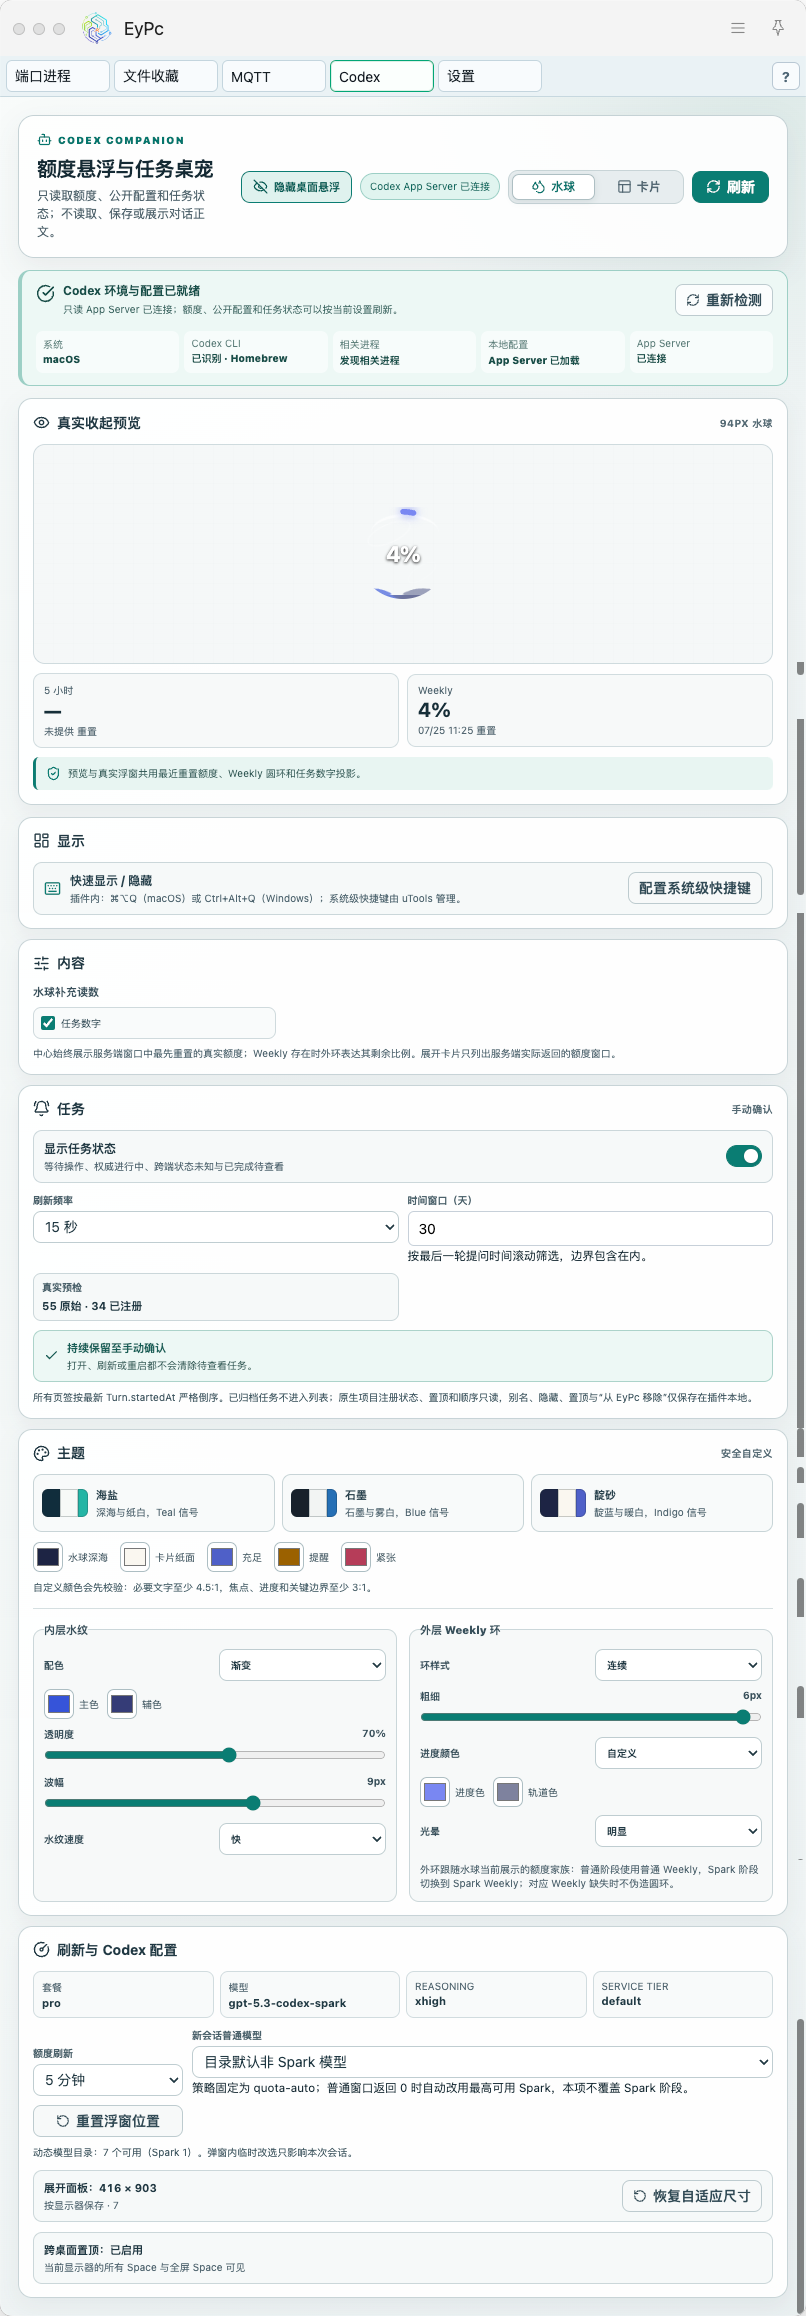The image size is (806, 2316).
Task: Open the 卡片纸面 color swatch
Action: point(135,1557)
